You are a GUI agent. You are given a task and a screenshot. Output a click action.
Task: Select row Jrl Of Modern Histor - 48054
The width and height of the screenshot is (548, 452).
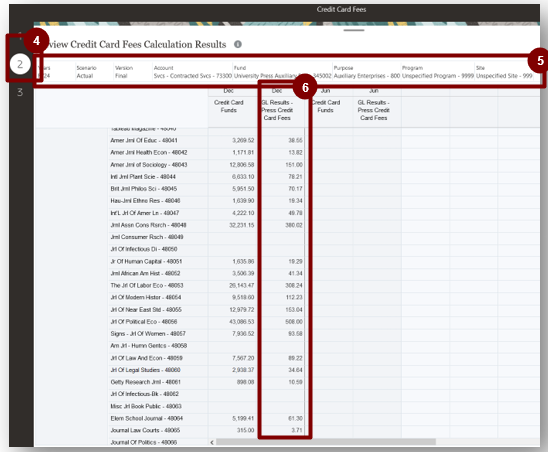(146, 297)
